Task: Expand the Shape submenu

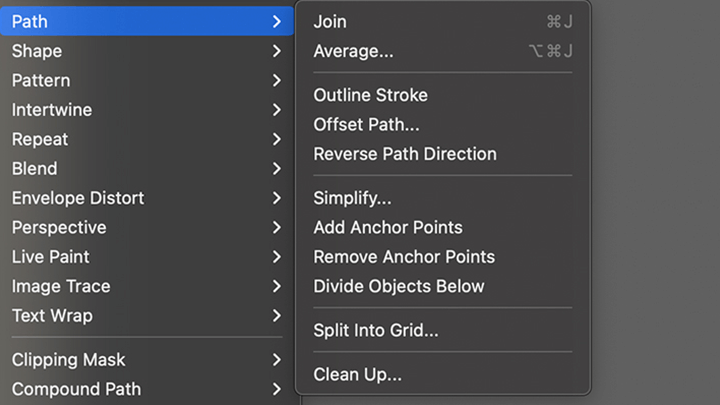Action: (x=147, y=51)
